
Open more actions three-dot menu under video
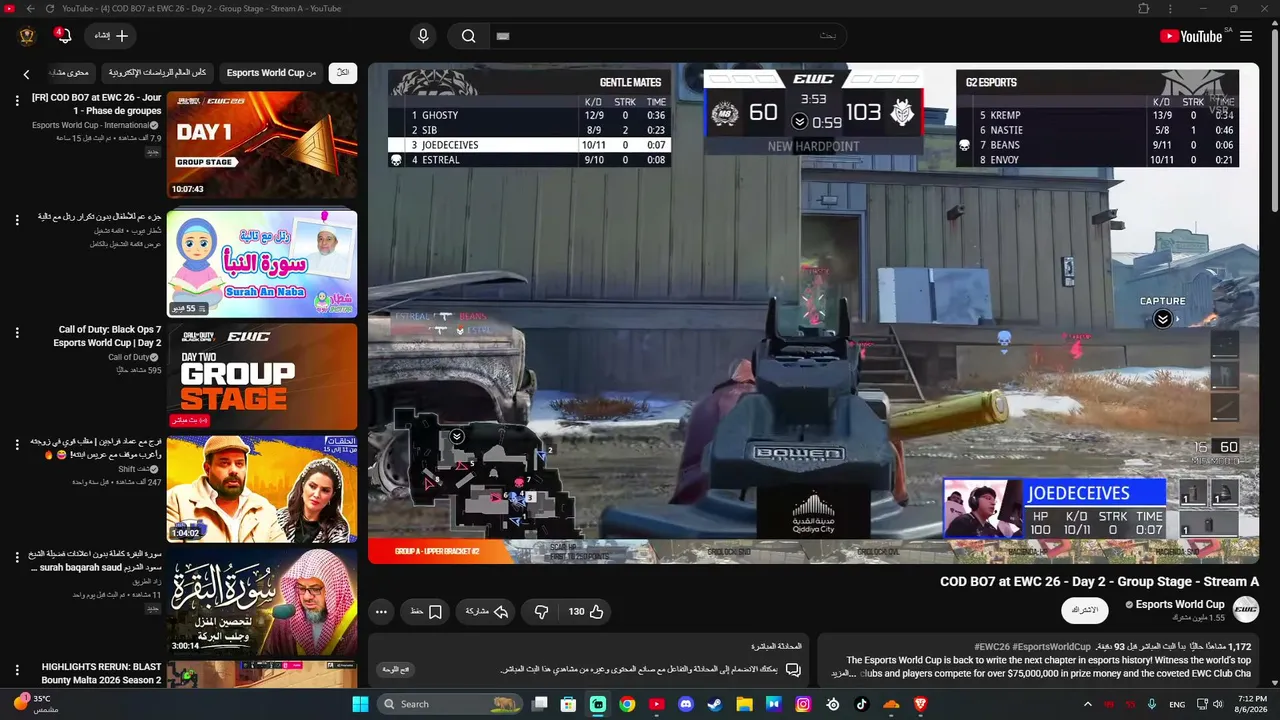click(x=381, y=611)
